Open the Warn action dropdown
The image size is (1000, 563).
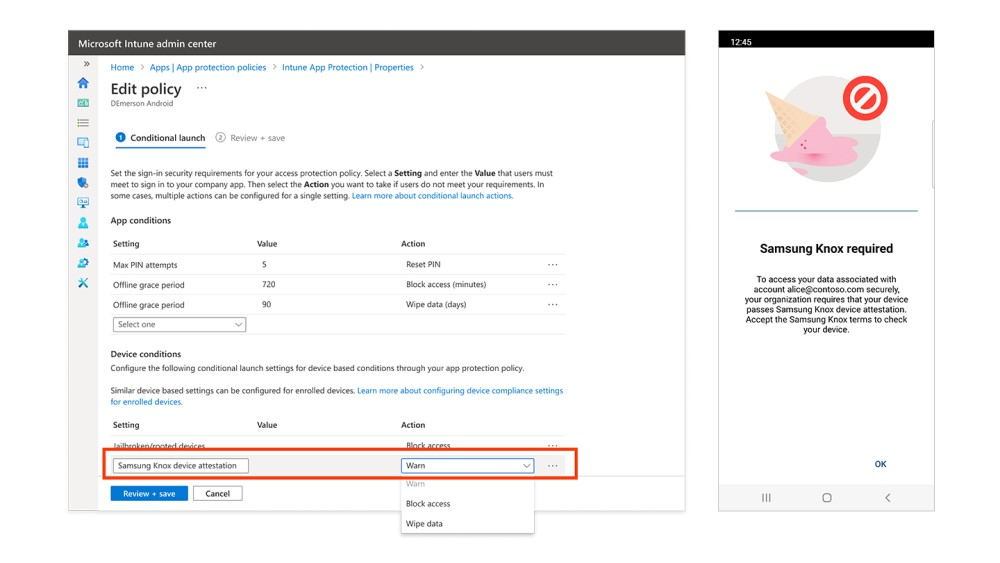pos(467,465)
